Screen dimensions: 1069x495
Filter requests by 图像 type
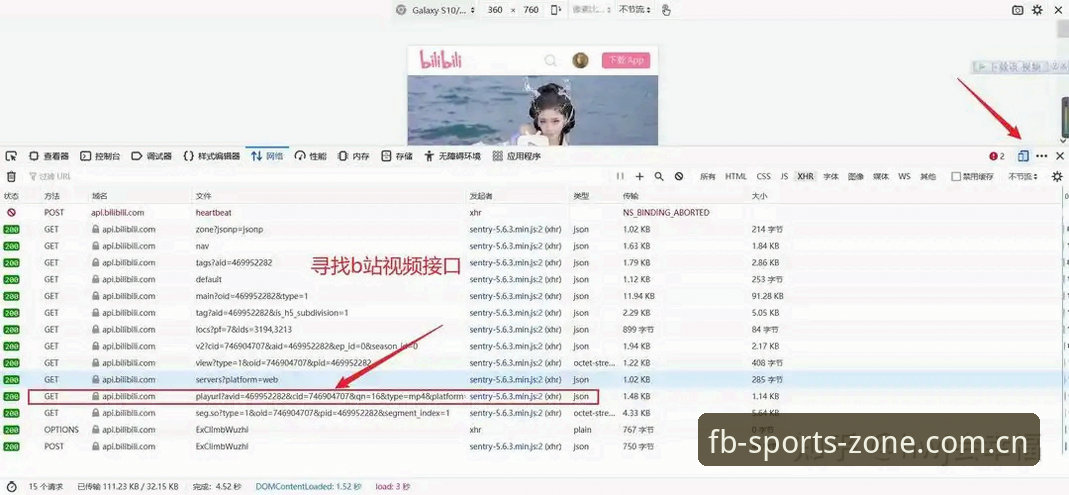(856, 177)
